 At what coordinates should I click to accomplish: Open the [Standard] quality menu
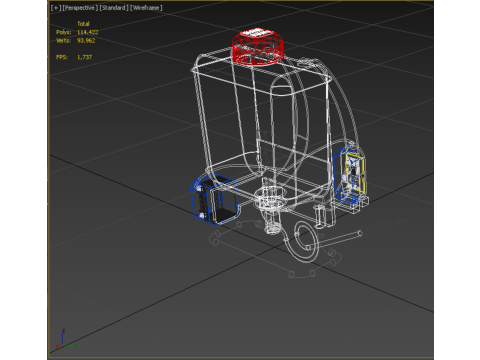pos(114,8)
